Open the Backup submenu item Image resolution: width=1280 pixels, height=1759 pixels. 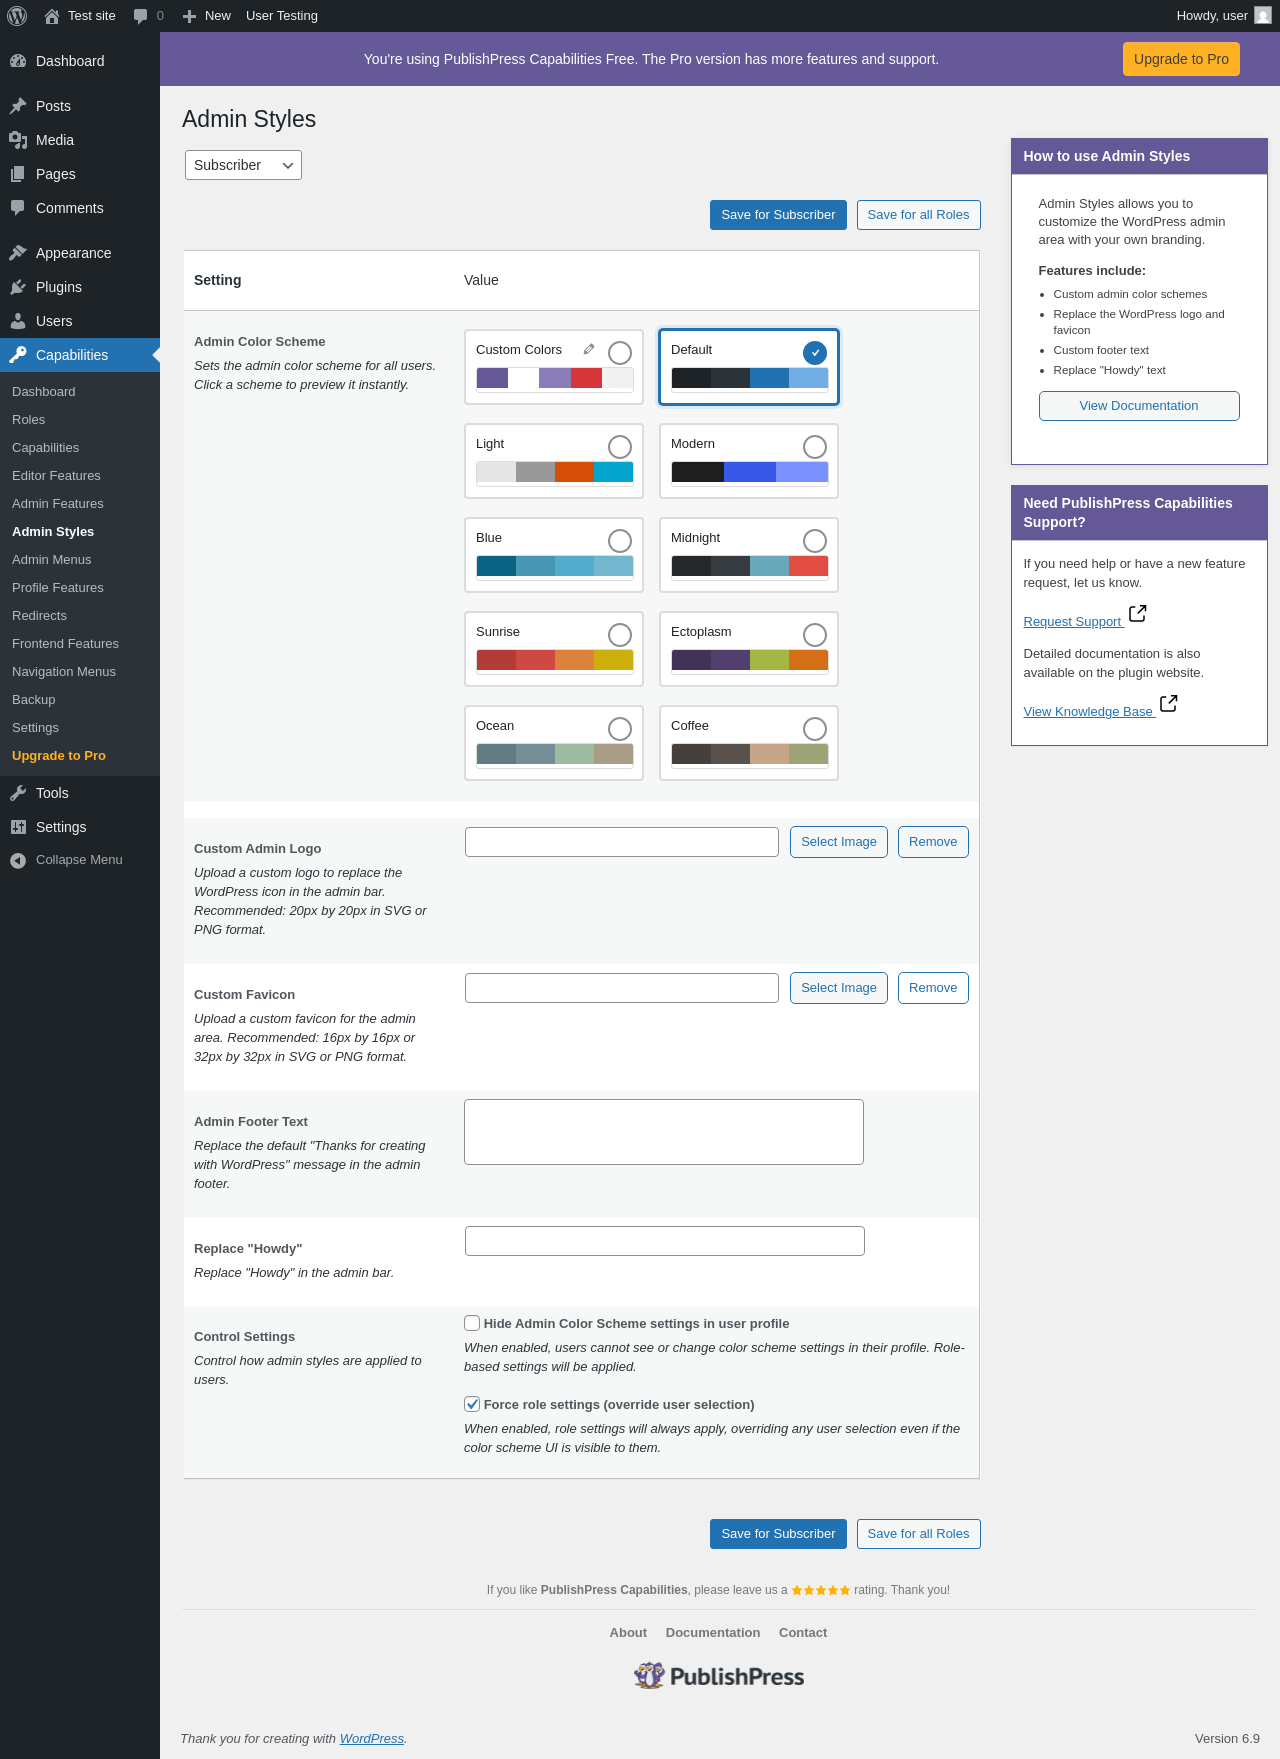34,700
